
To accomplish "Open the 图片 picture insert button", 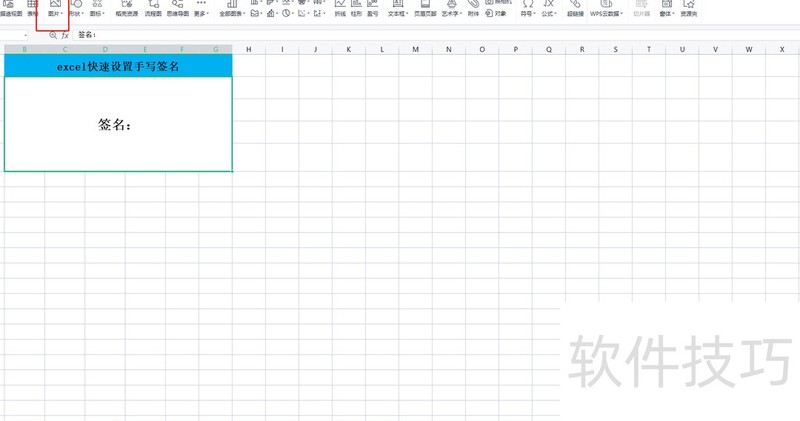I will pyautogui.click(x=55, y=9).
